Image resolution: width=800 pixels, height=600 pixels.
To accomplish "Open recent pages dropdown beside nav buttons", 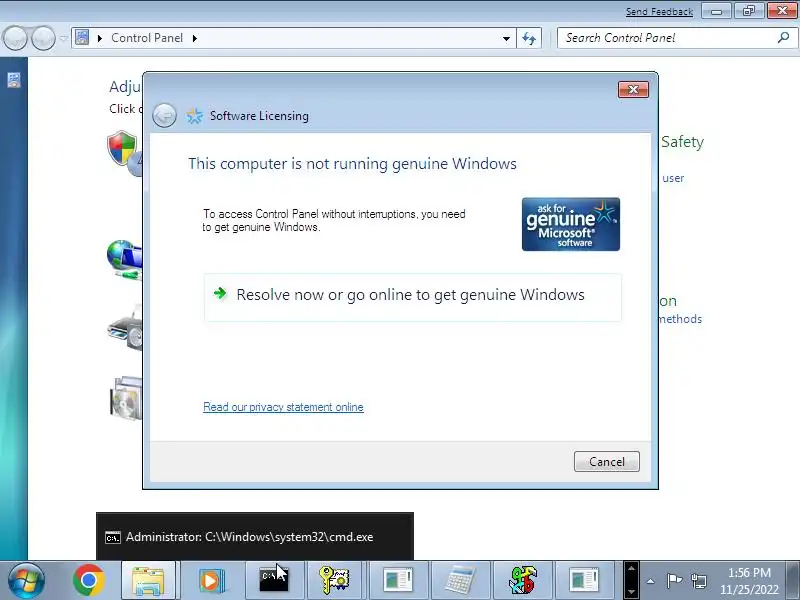I will (x=63, y=38).
